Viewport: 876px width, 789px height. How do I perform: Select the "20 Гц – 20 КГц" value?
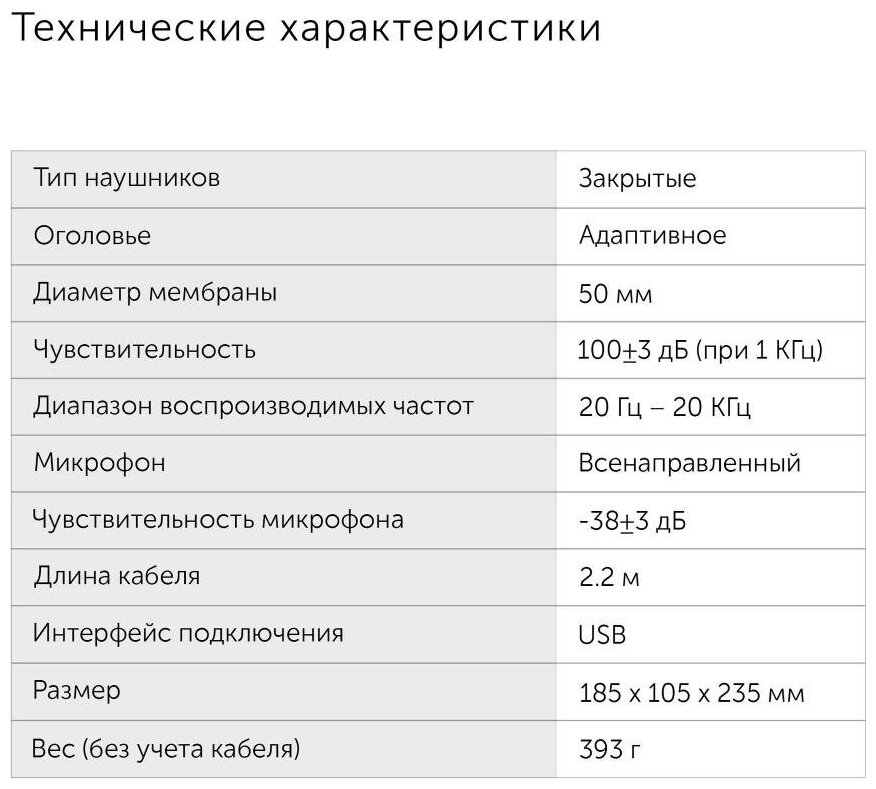[x=665, y=408]
